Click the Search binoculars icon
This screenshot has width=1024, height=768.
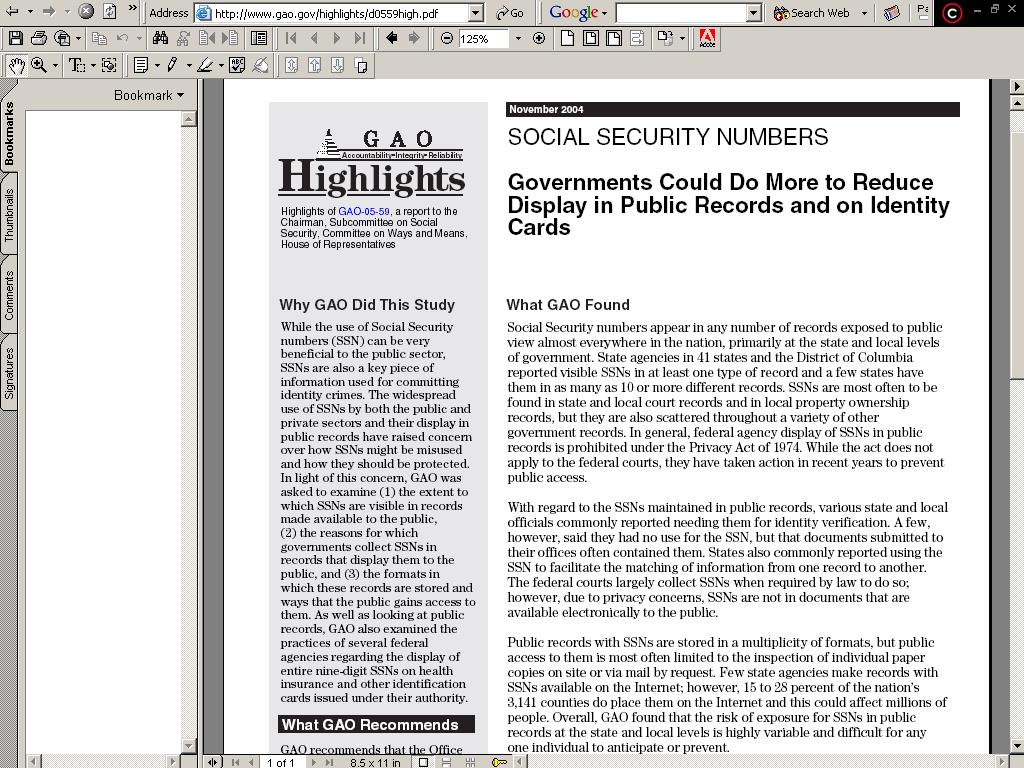tap(160, 39)
